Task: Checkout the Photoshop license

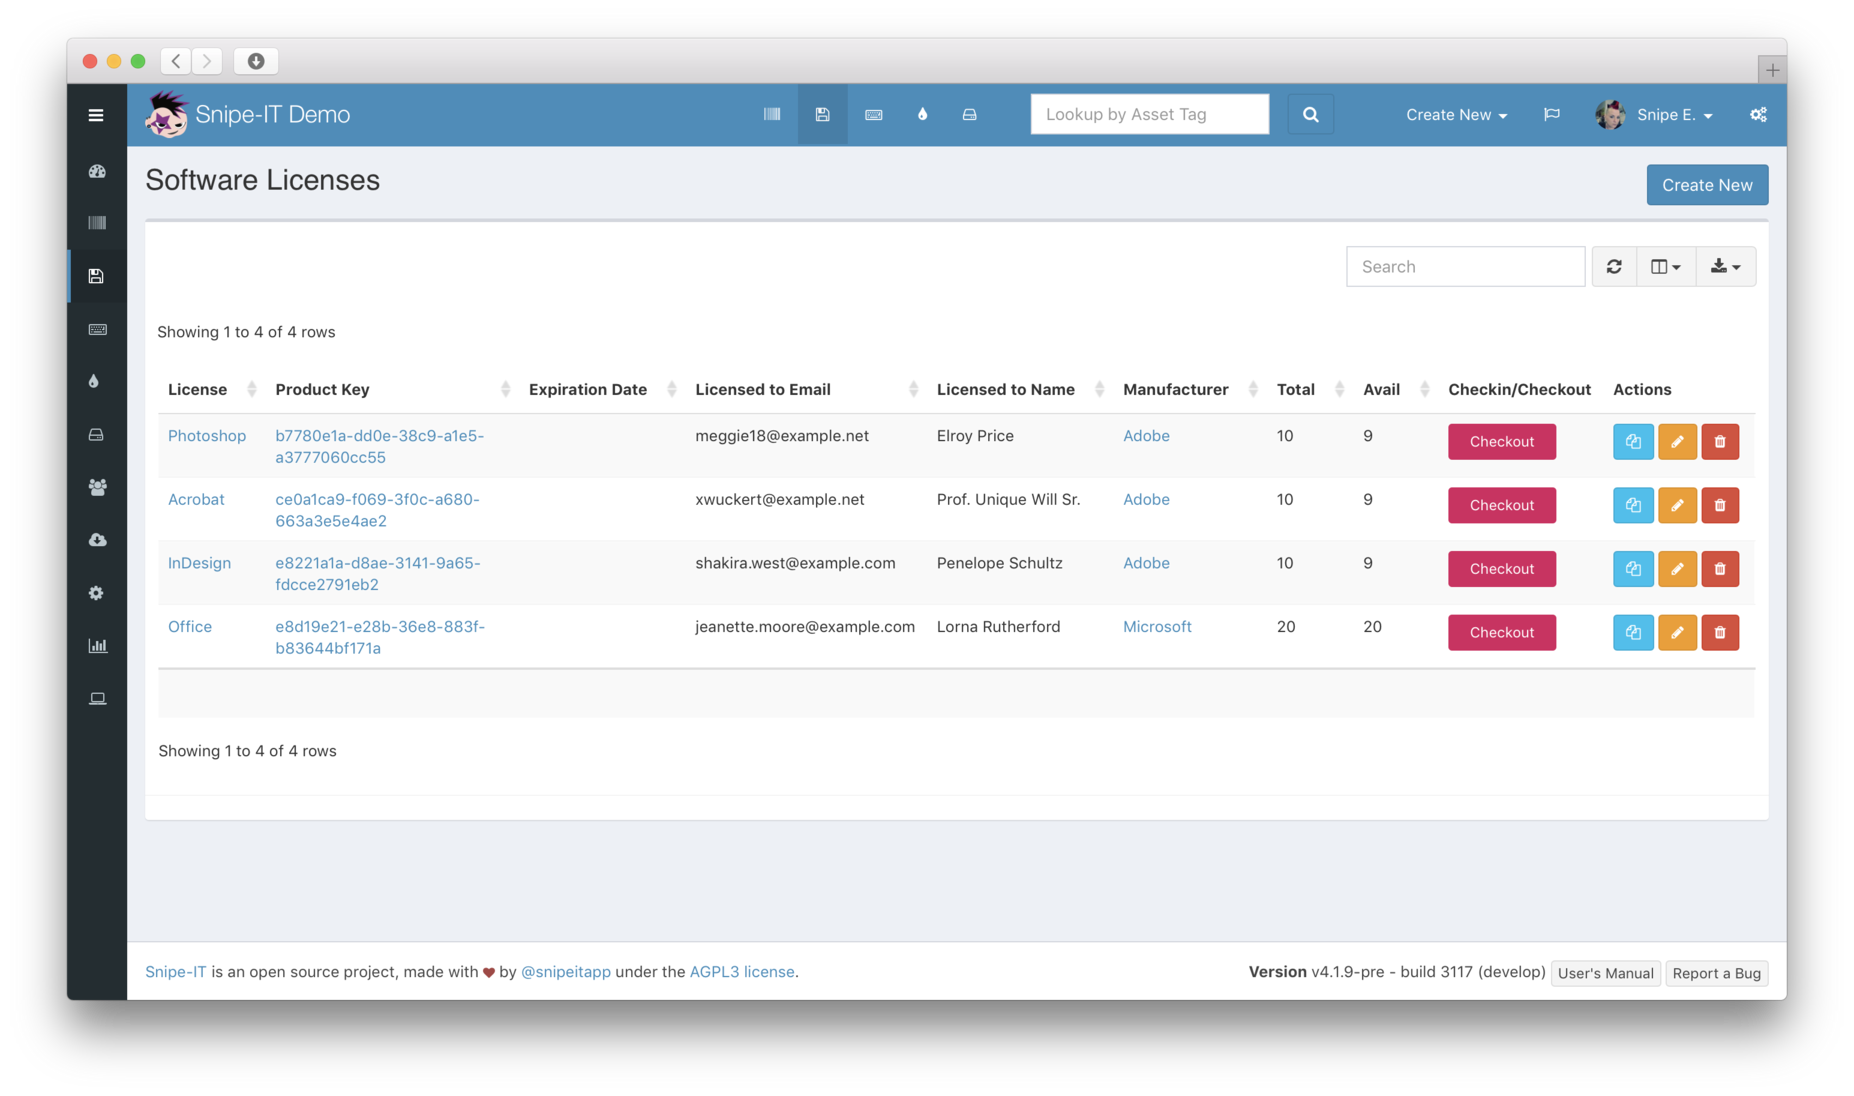Action: click(1501, 441)
